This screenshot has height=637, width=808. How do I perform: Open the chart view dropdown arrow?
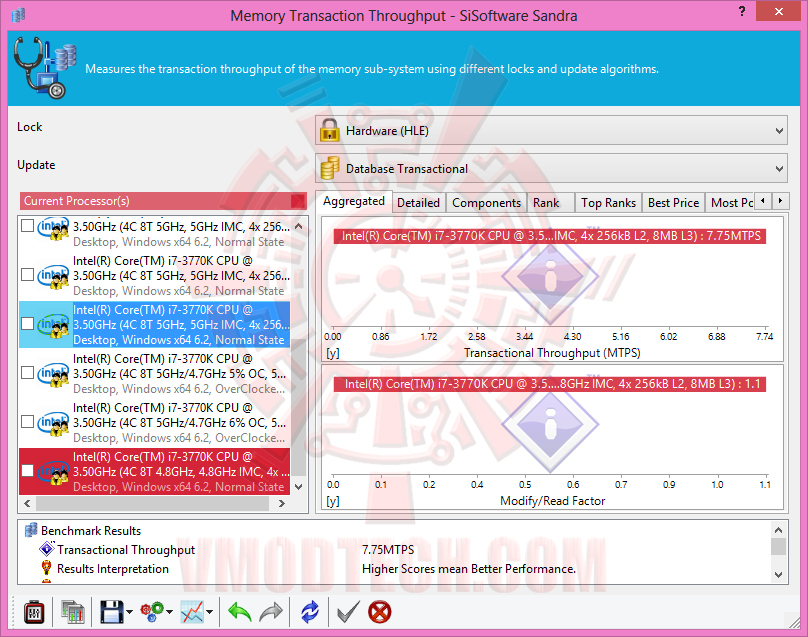point(210,612)
